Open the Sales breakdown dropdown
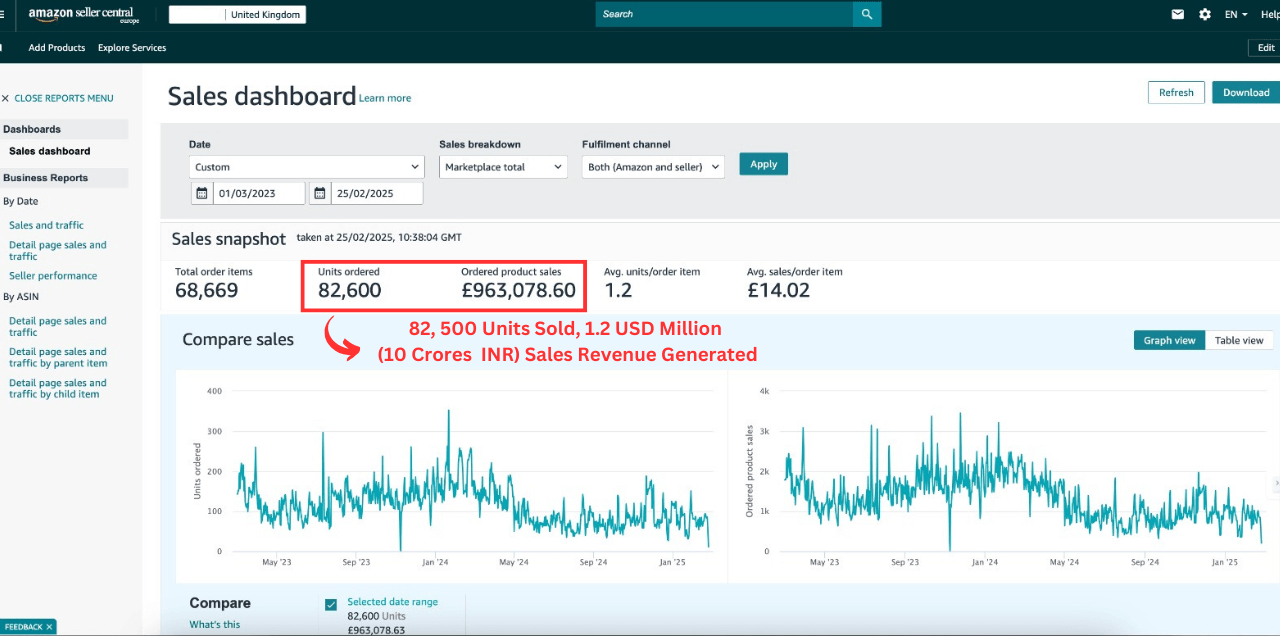 [503, 167]
